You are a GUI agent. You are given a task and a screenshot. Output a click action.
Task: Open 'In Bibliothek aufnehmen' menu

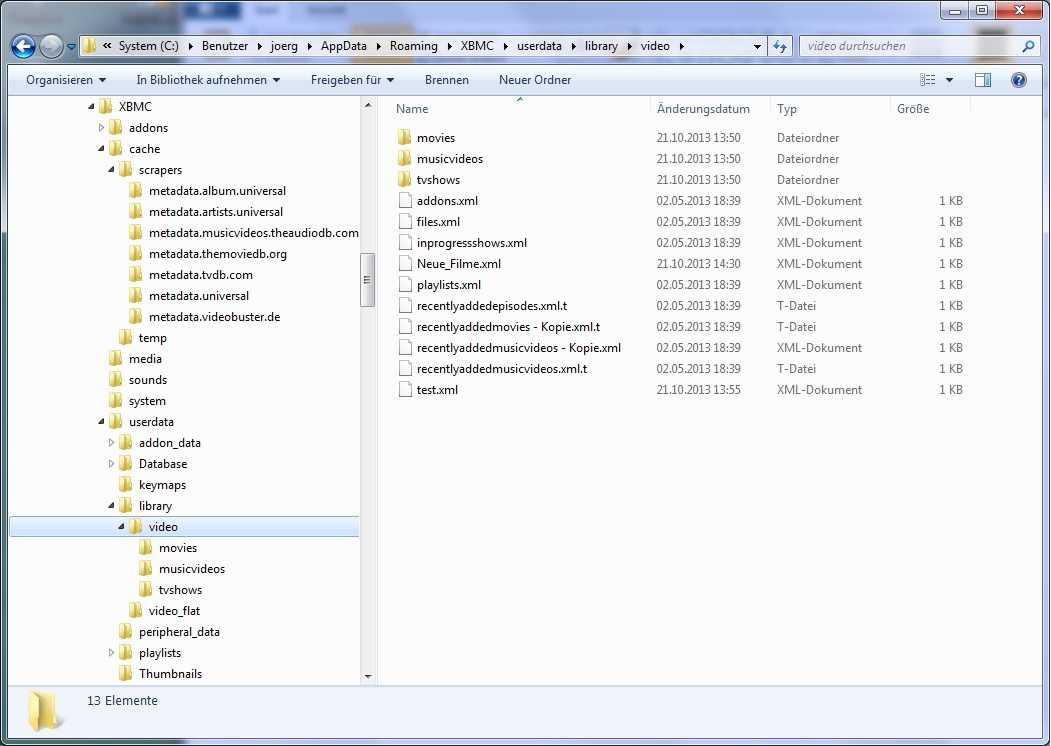(208, 80)
